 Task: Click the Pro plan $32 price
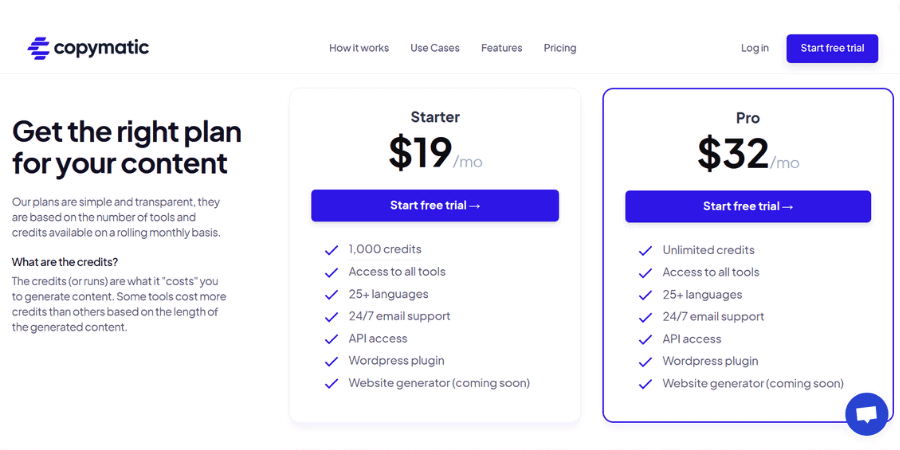click(733, 153)
